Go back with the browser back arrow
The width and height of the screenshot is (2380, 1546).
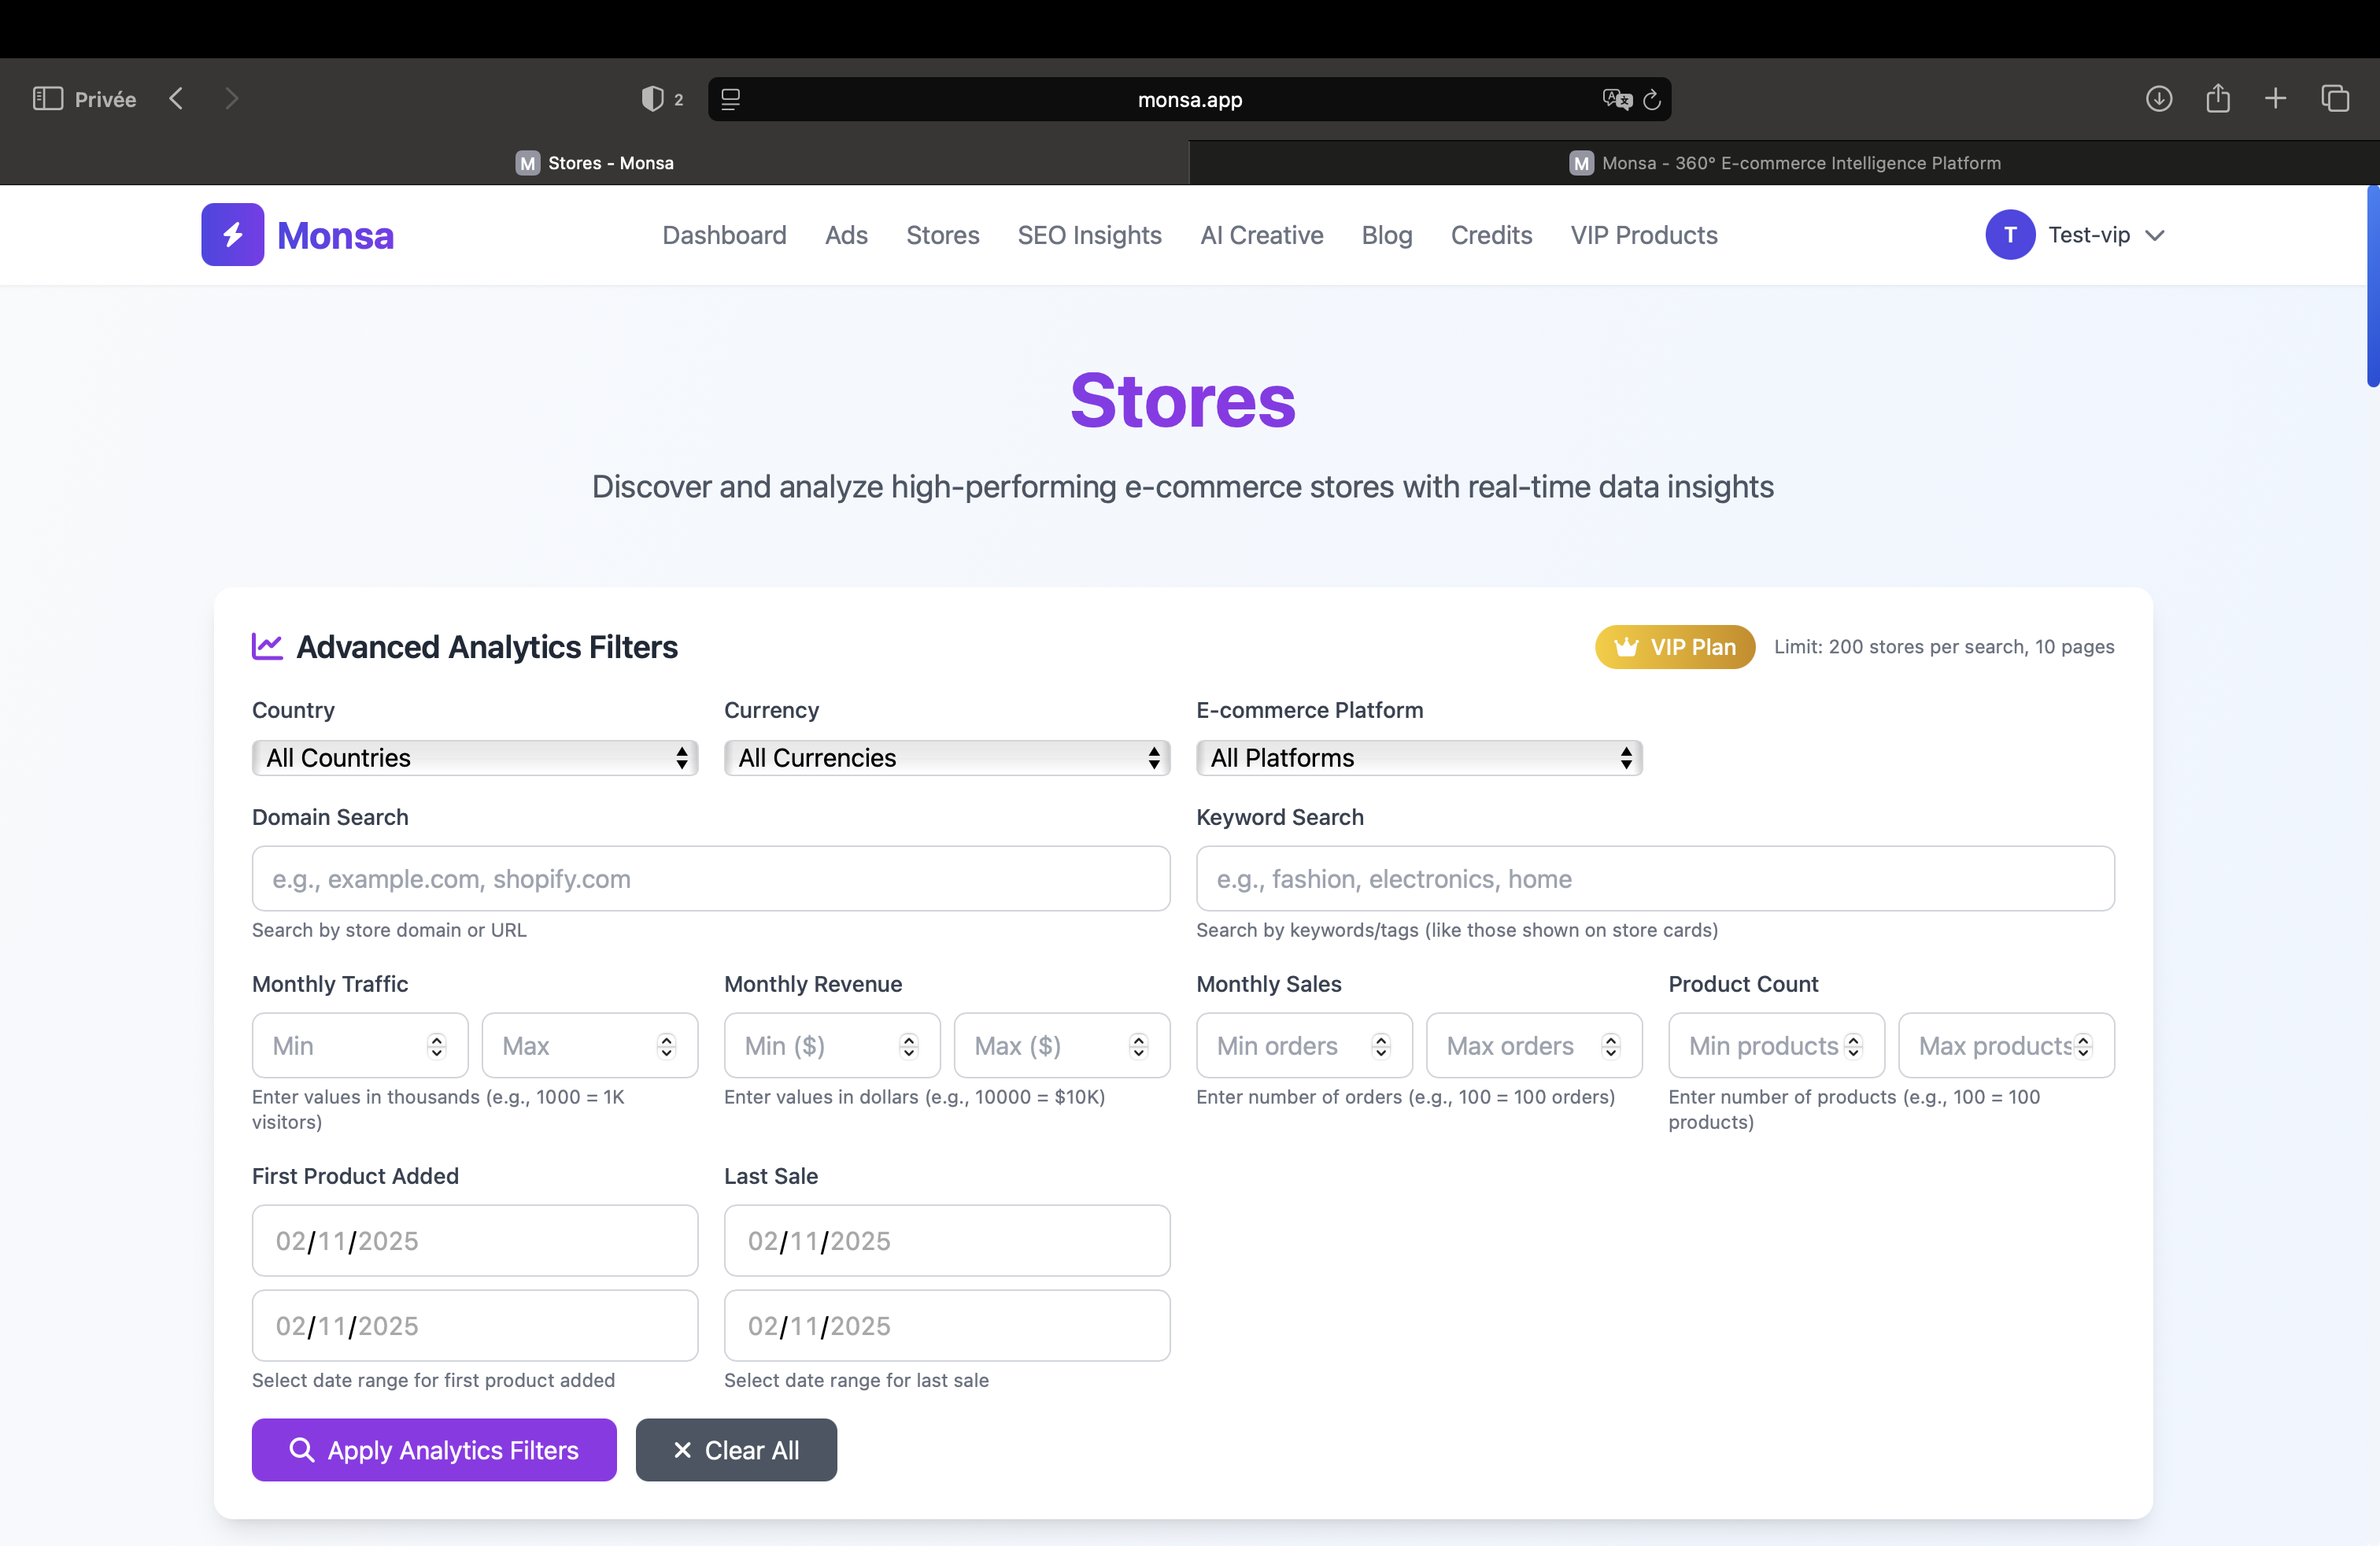(177, 98)
